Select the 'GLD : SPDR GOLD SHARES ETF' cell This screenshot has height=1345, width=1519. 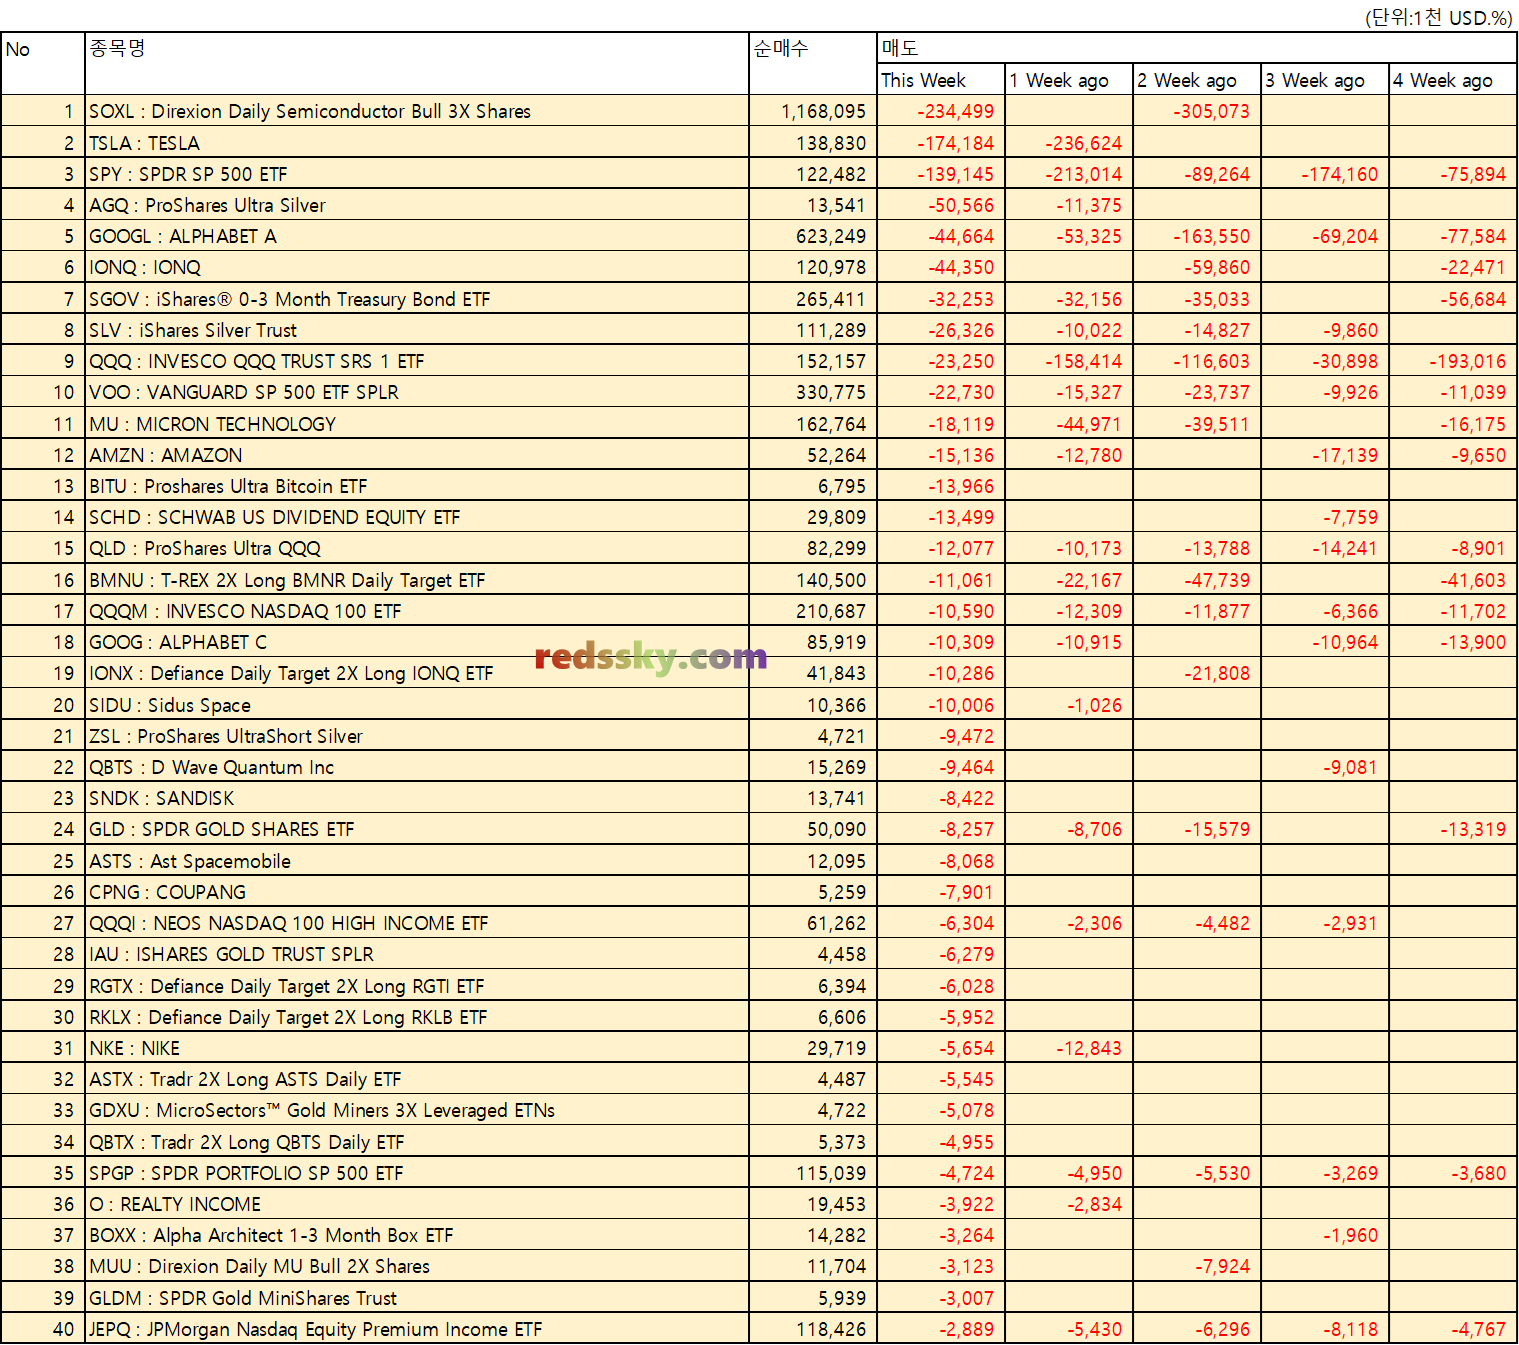417,829
